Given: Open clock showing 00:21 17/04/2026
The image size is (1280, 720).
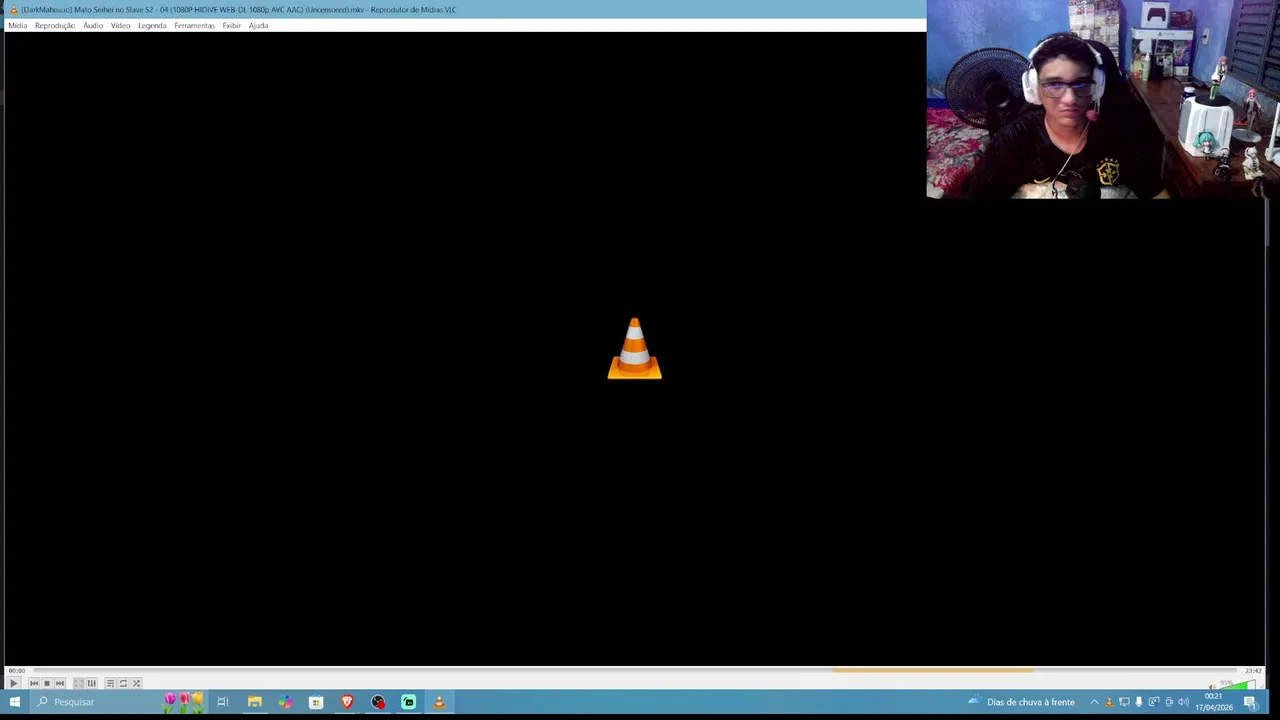Looking at the screenshot, I should tap(1214, 702).
